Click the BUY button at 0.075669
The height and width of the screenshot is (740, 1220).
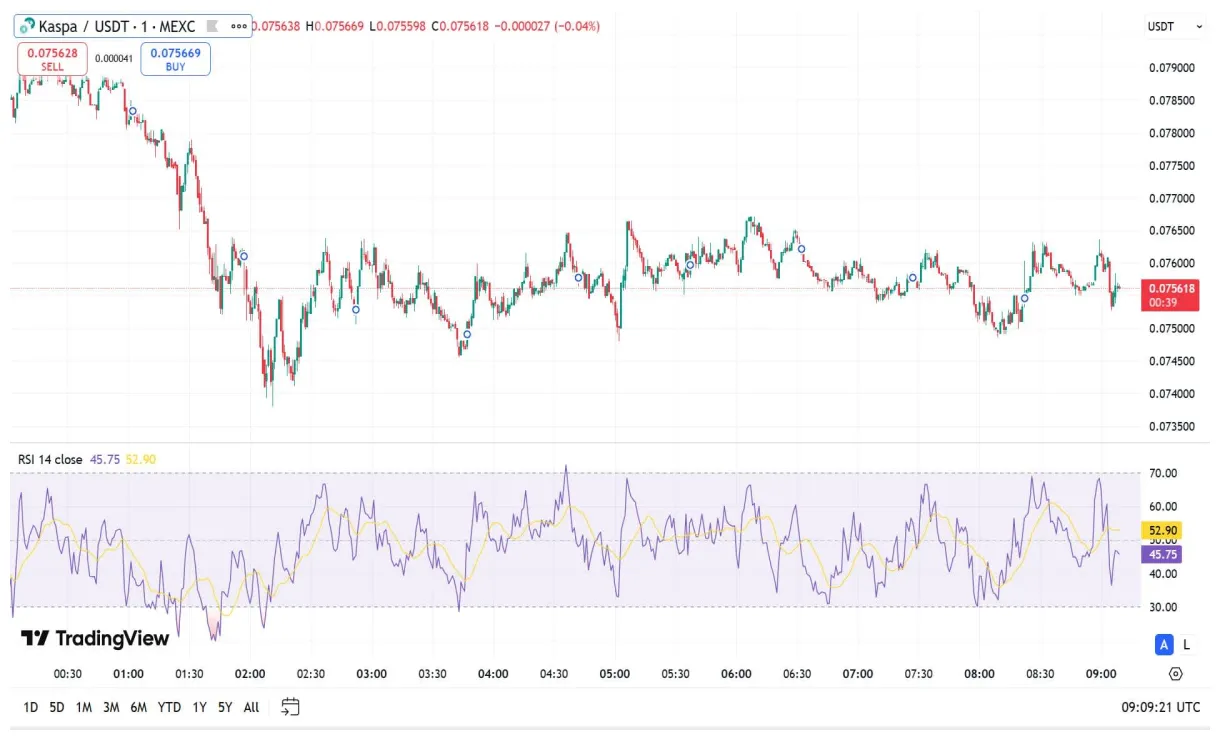[175, 59]
